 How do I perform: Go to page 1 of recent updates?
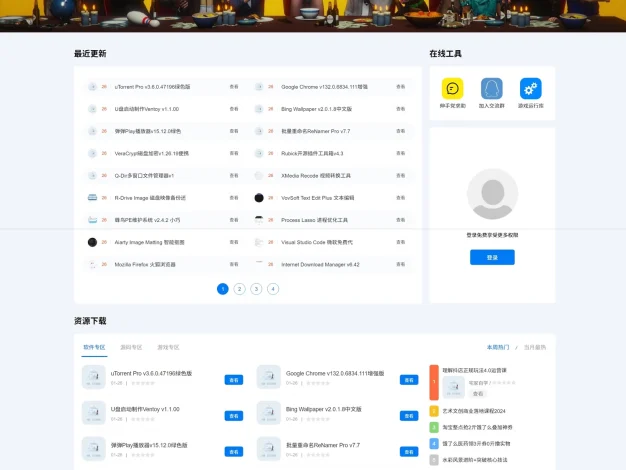pos(223,289)
